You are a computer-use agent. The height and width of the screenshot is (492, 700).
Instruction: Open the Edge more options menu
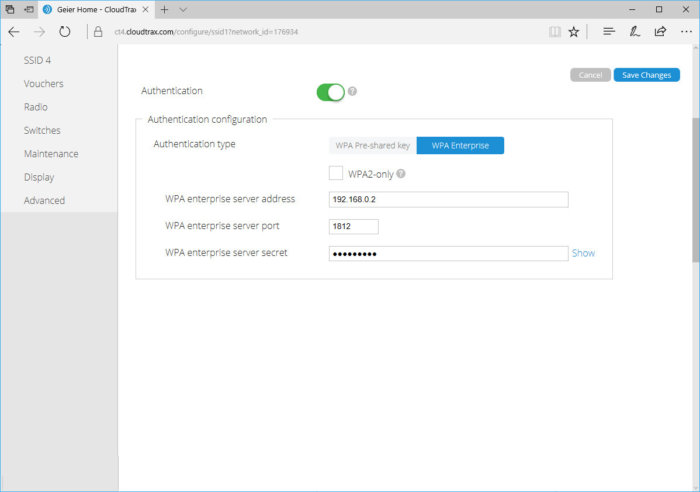click(x=686, y=32)
